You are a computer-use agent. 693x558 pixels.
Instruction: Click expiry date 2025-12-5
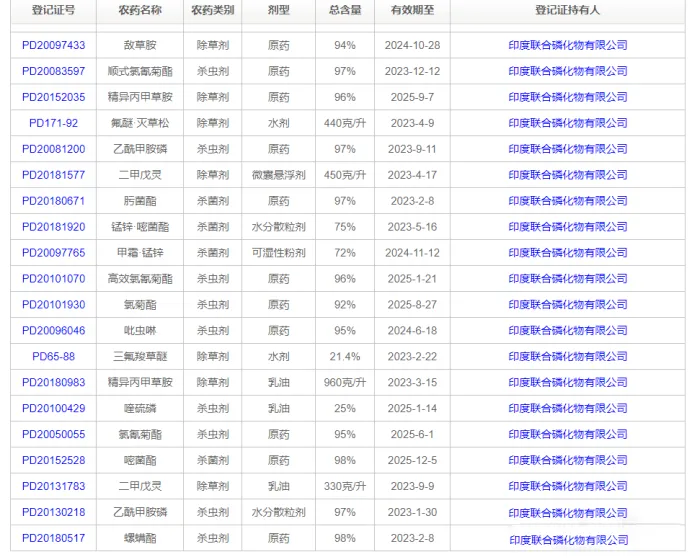click(x=412, y=460)
